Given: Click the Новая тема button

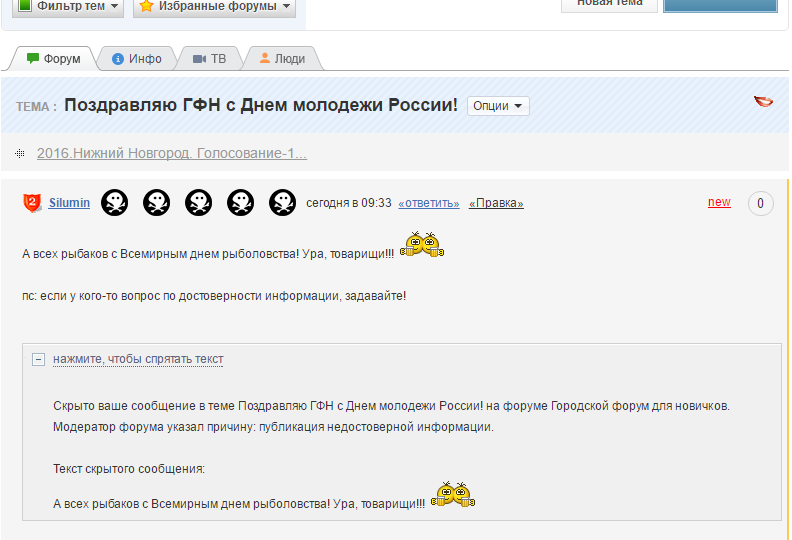Looking at the screenshot, I should (609, 5).
